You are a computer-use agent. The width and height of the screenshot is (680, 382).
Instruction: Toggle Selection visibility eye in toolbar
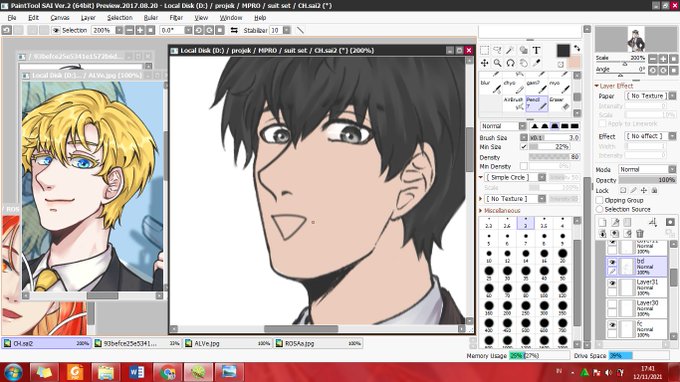(x=56, y=30)
